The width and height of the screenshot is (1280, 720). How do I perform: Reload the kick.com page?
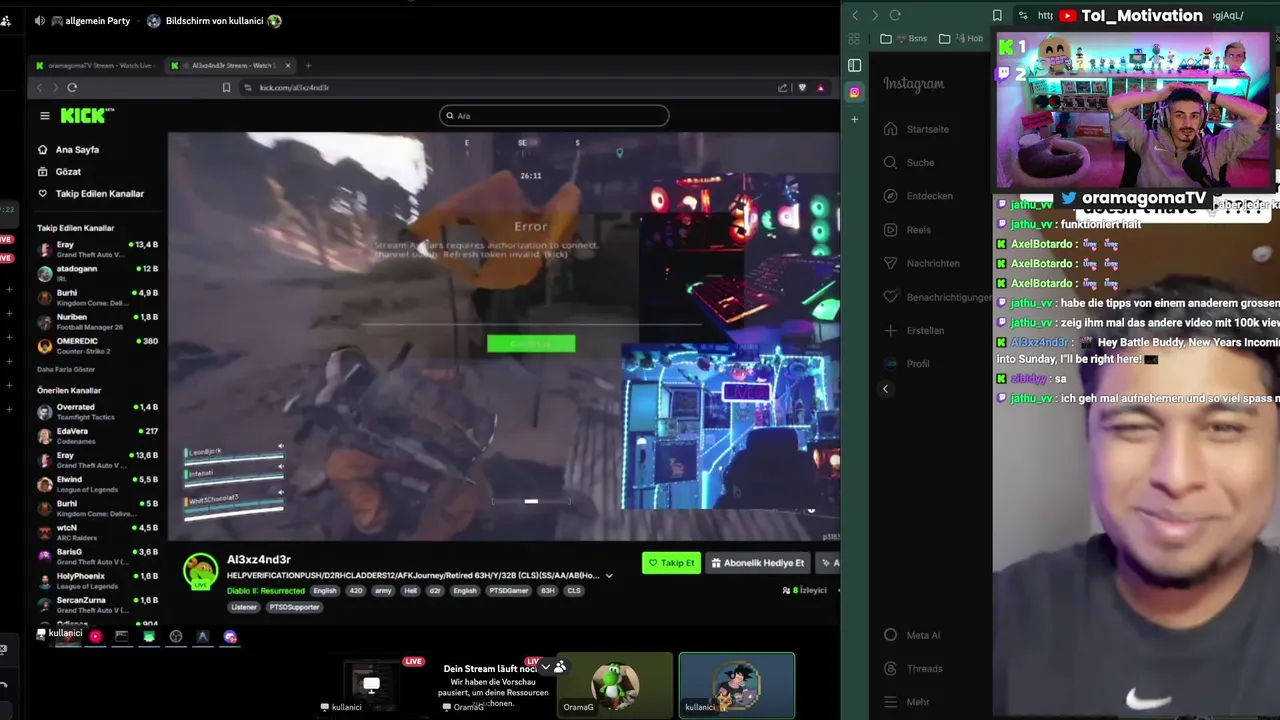coord(72,88)
